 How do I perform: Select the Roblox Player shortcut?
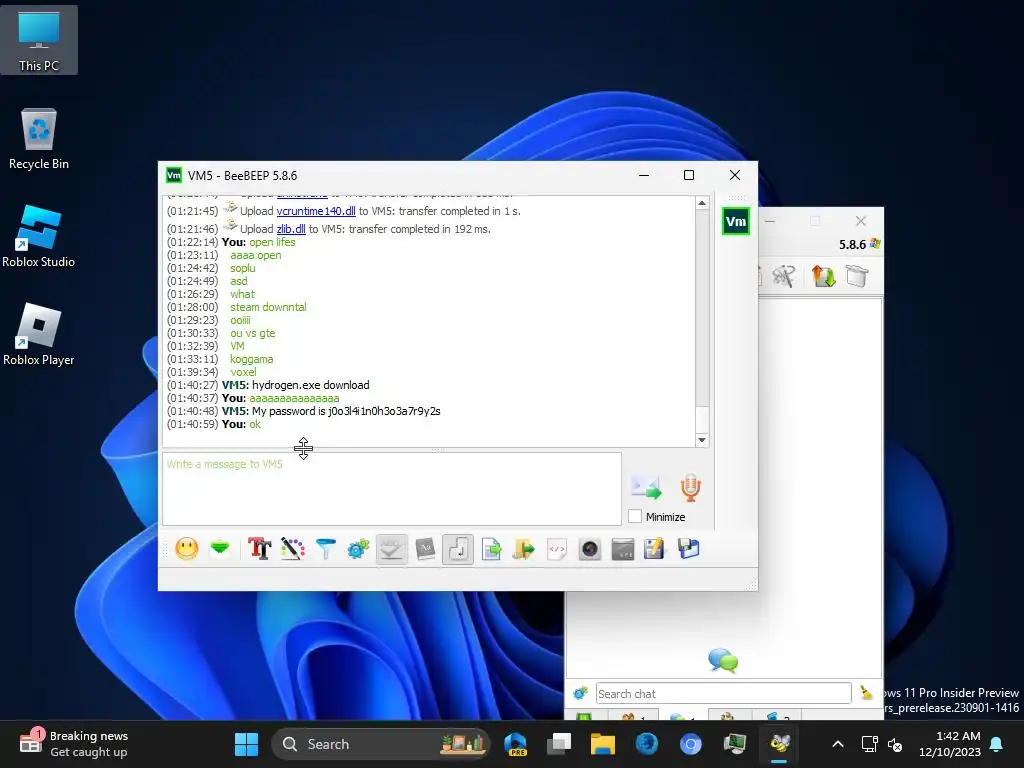pos(39,334)
